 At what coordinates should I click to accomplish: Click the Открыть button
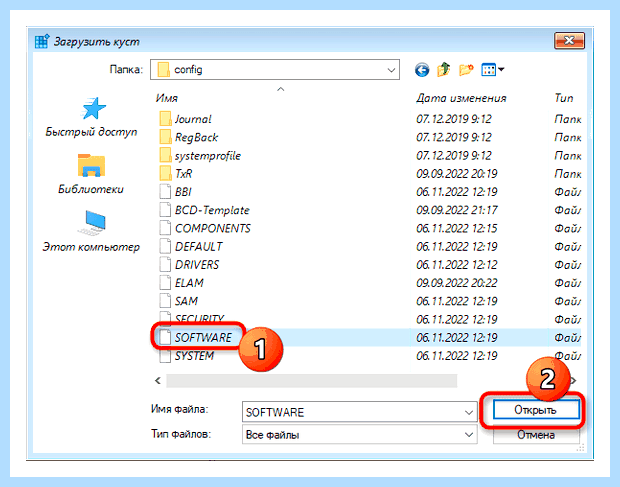(536, 410)
